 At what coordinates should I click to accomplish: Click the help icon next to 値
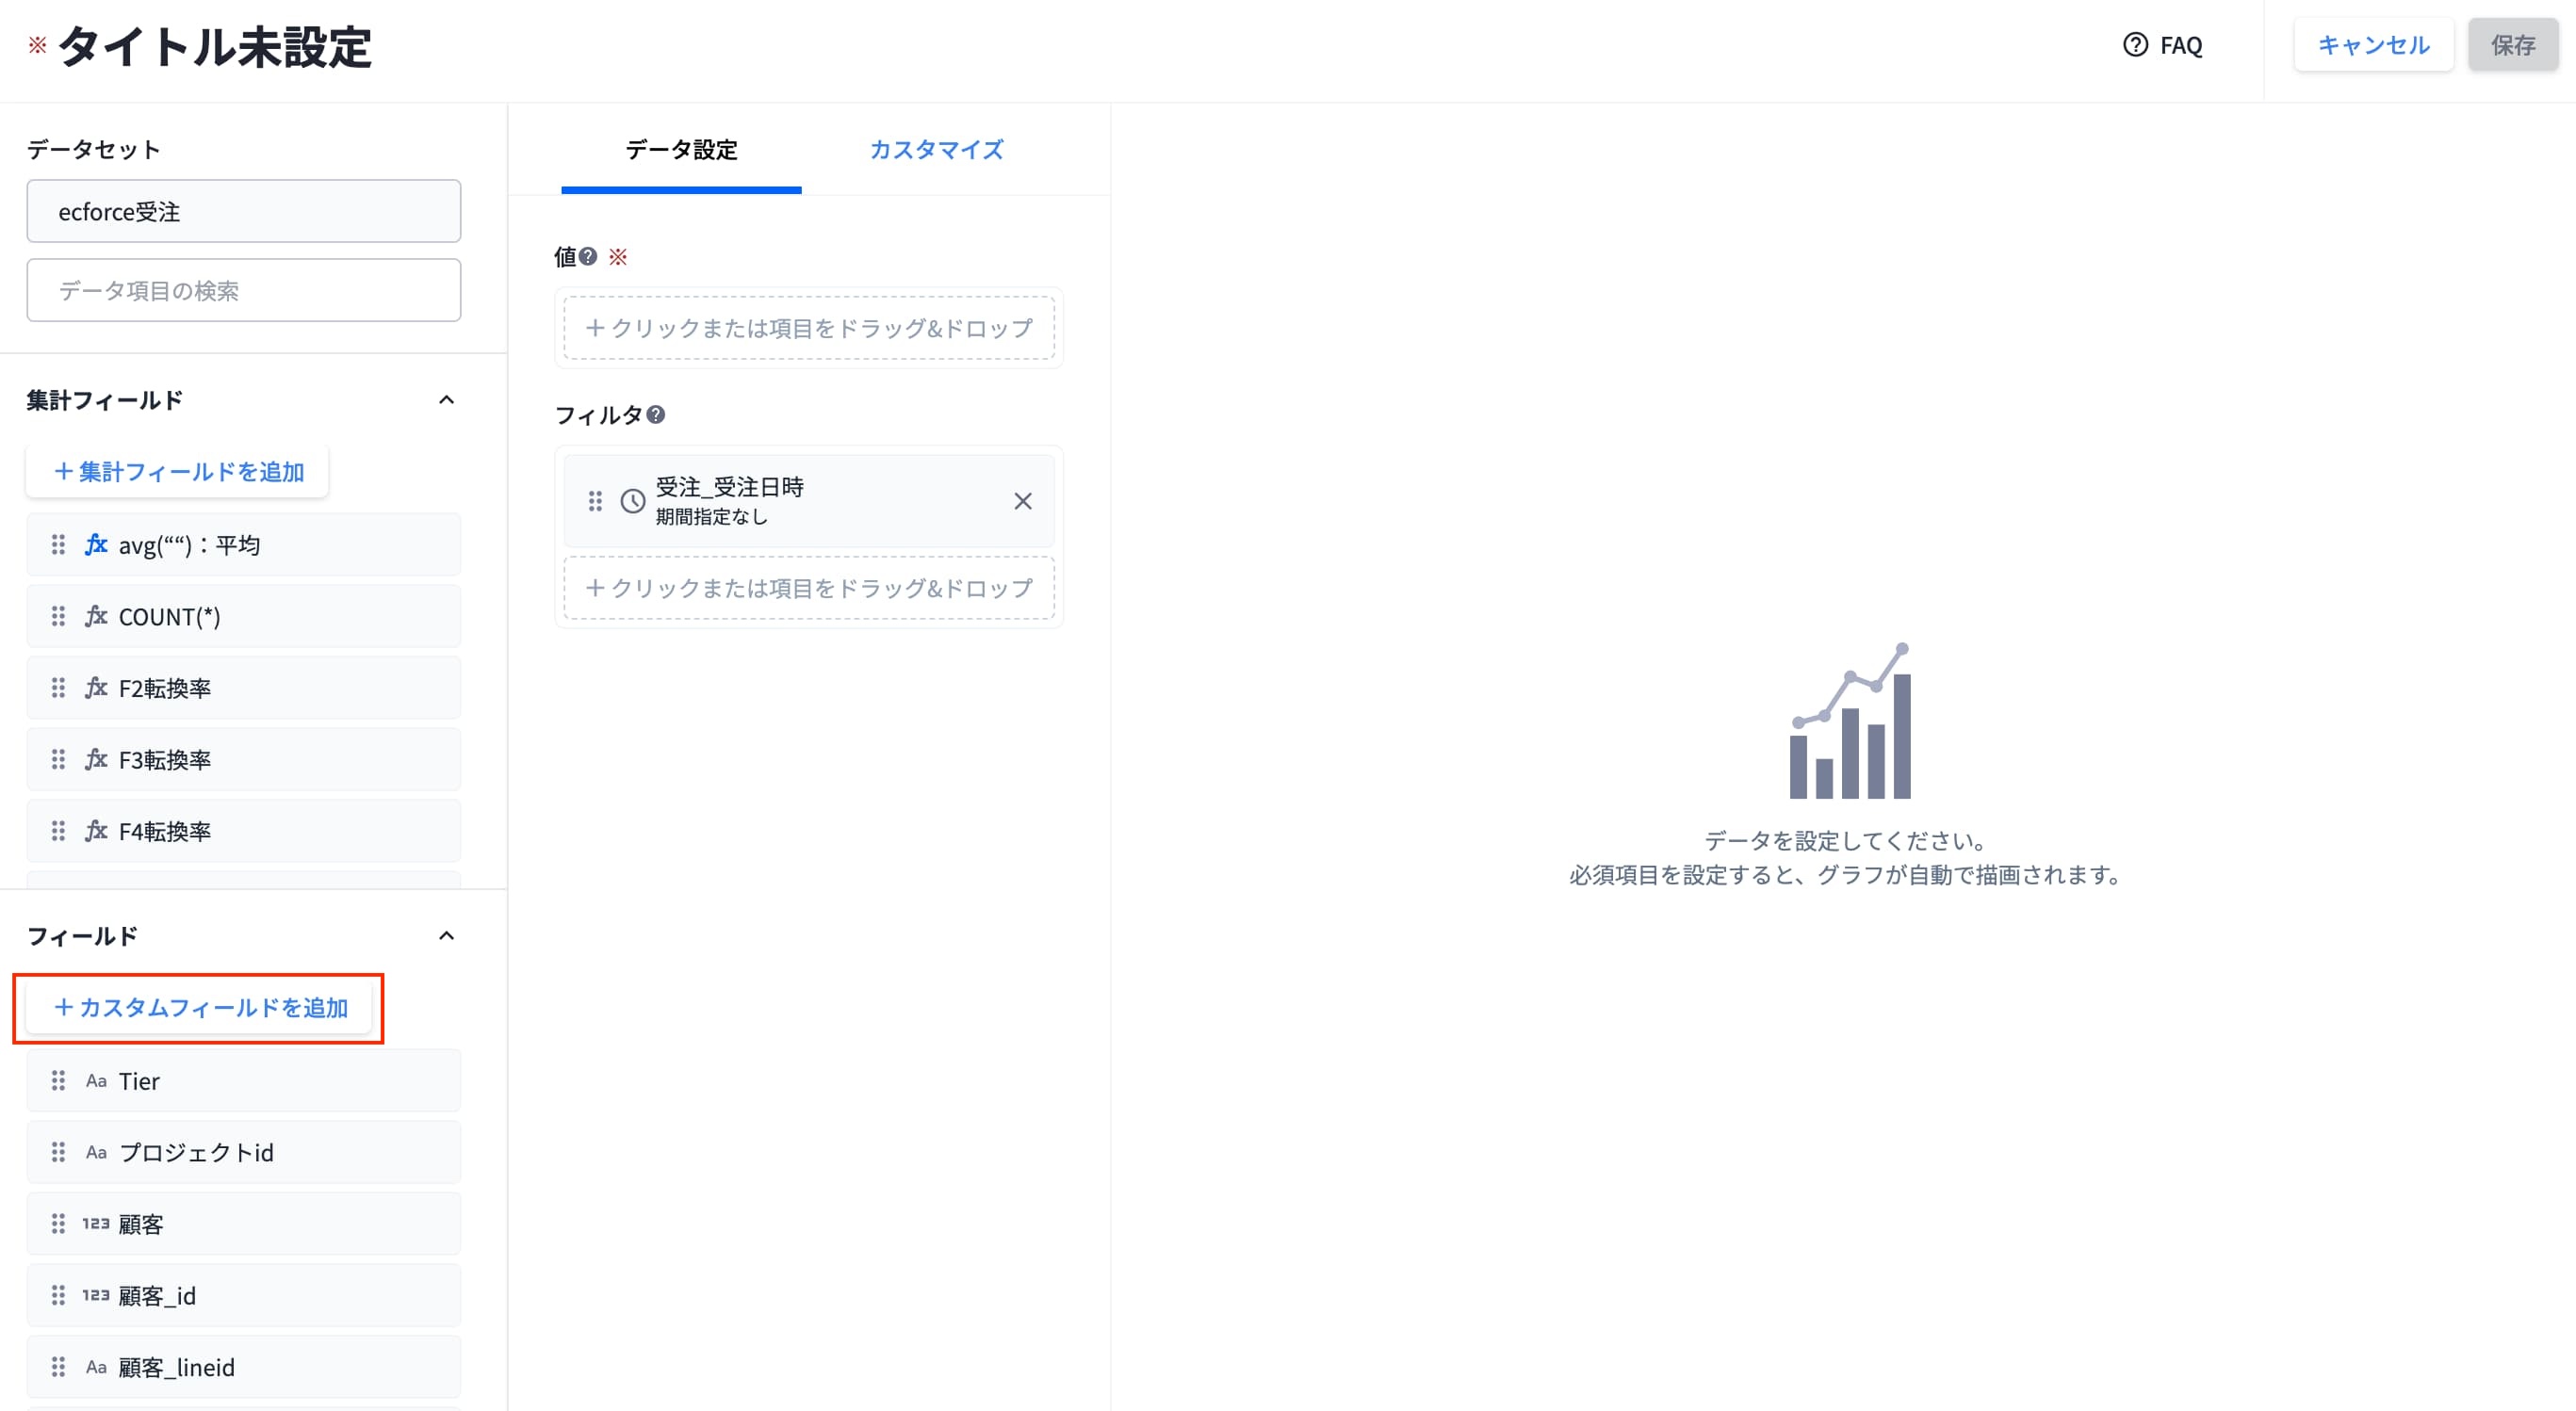(588, 256)
